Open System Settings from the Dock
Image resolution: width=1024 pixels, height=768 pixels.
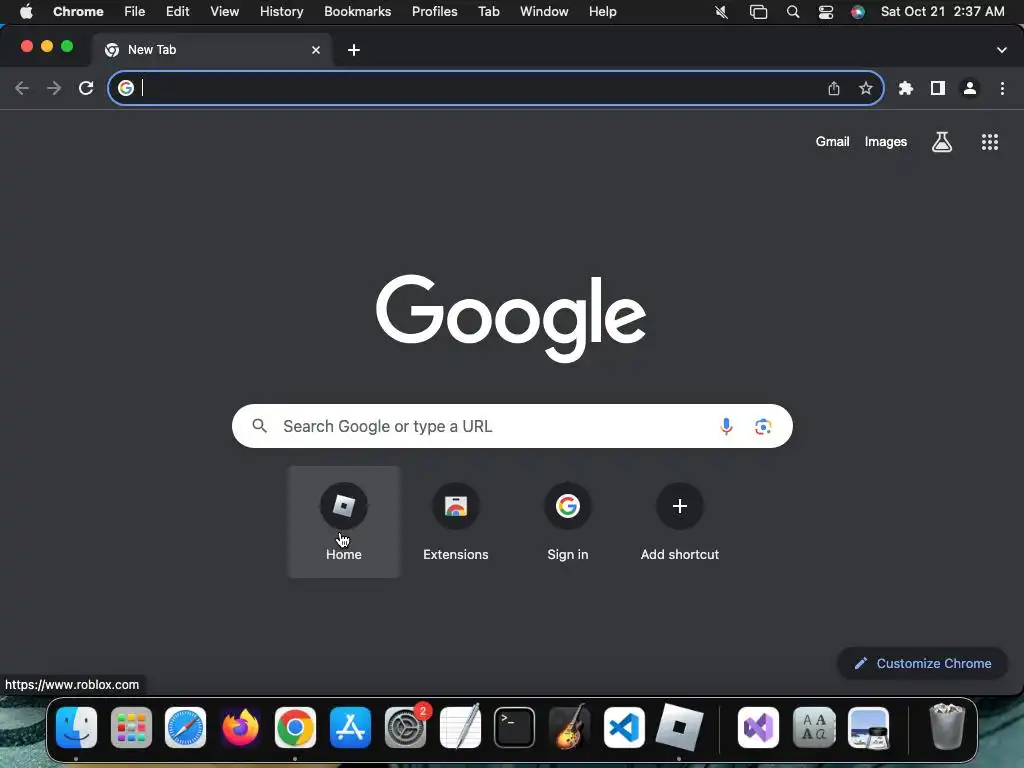pos(405,728)
